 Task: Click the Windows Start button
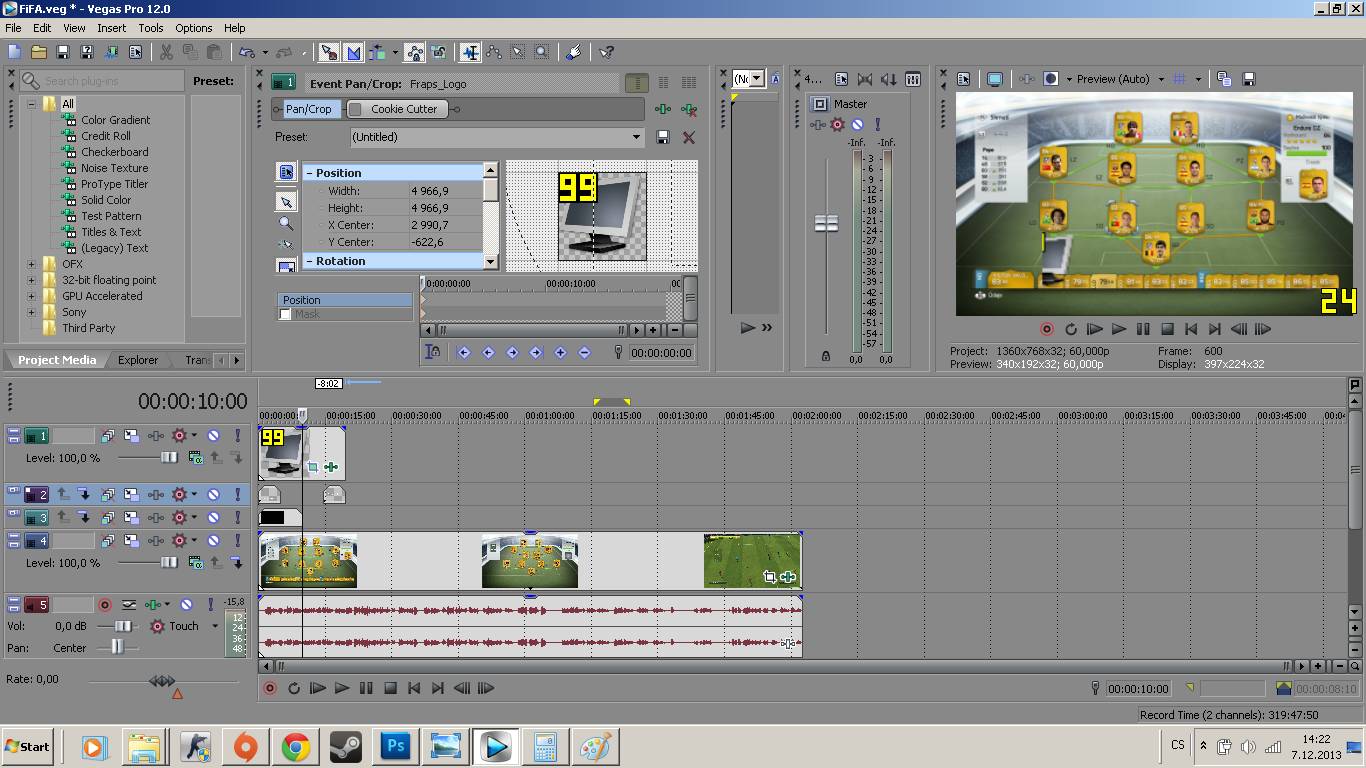[27, 747]
